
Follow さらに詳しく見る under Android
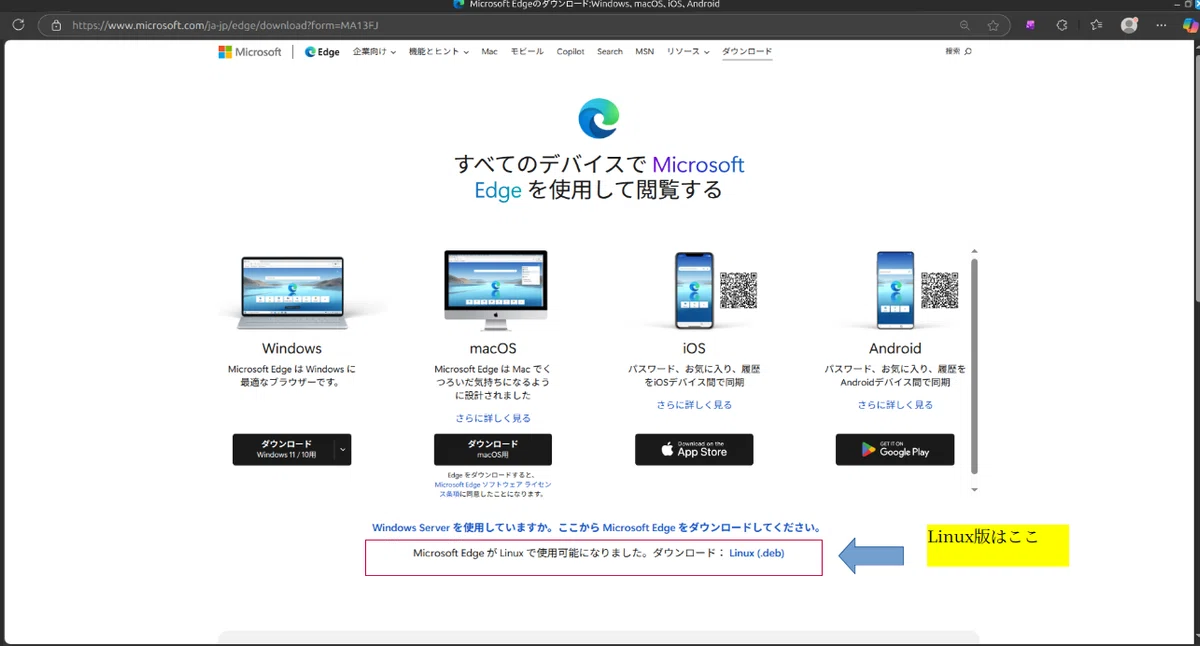(x=895, y=405)
